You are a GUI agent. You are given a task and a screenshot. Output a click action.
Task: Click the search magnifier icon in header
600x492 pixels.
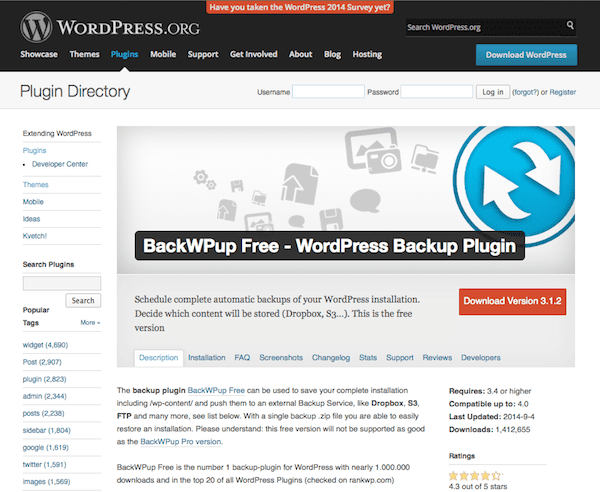(570, 25)
